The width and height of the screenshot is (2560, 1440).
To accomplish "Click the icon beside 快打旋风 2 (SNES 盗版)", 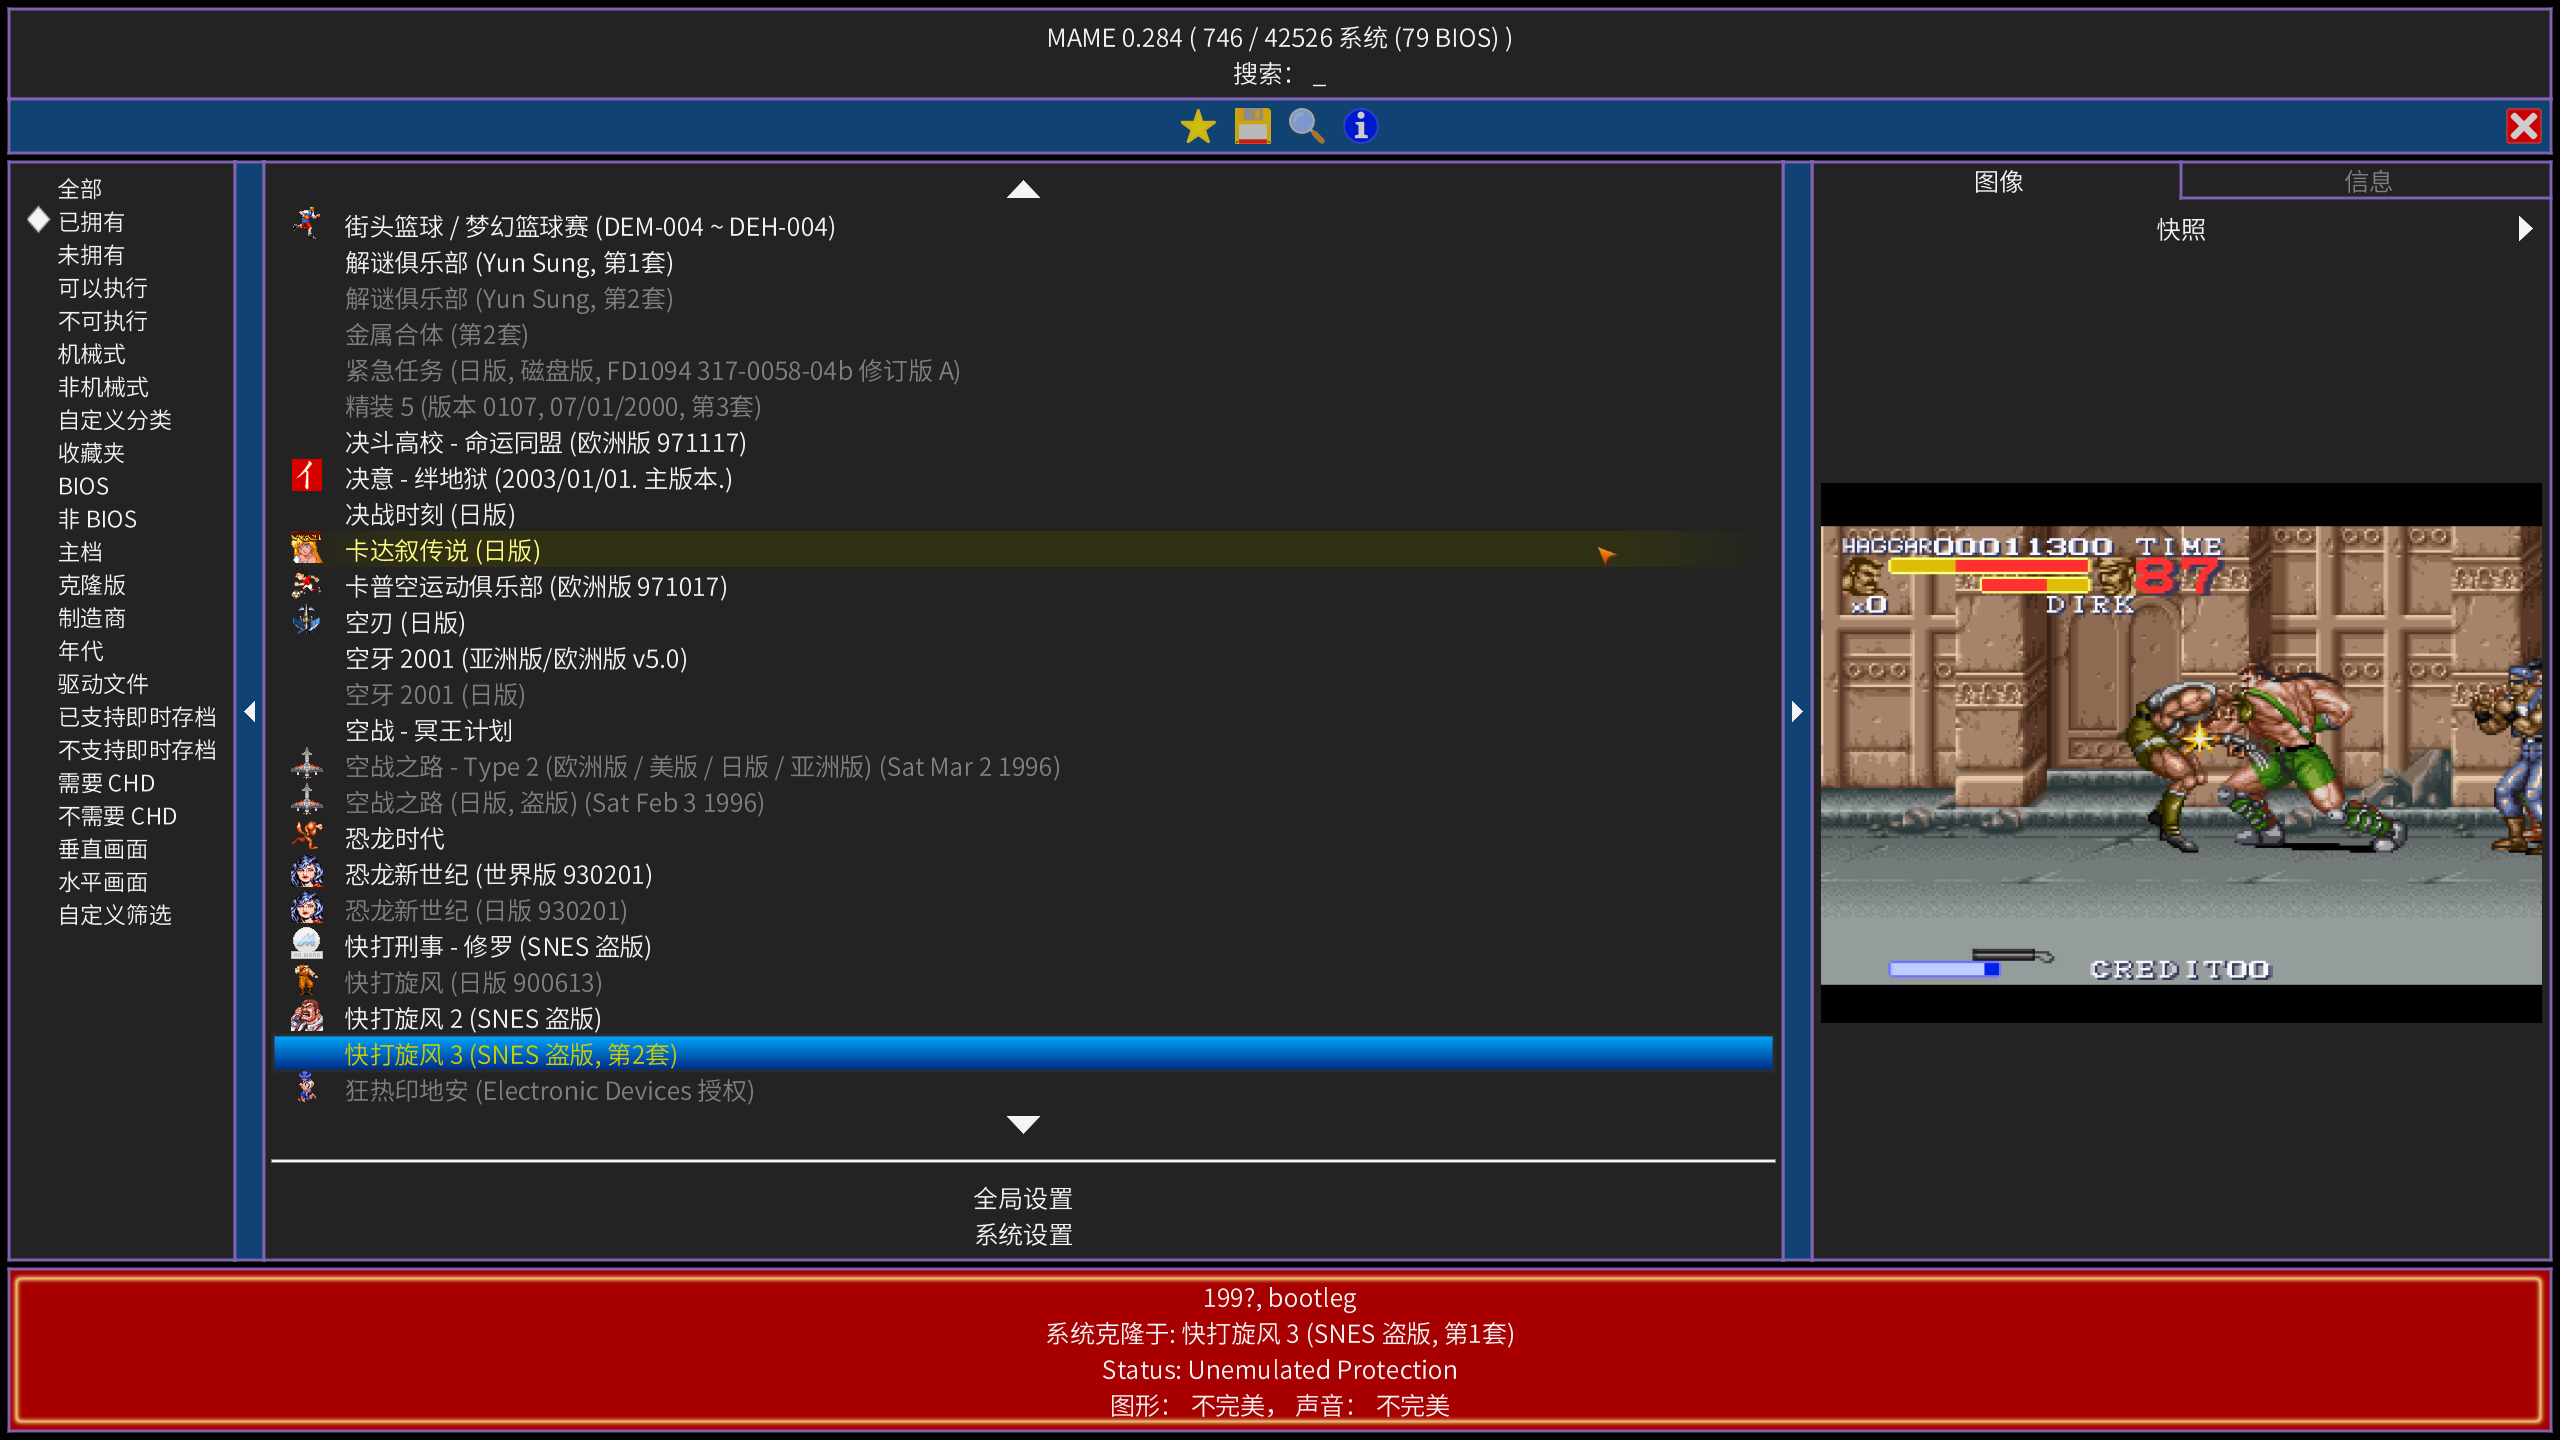I will [x=306, y=1018].
